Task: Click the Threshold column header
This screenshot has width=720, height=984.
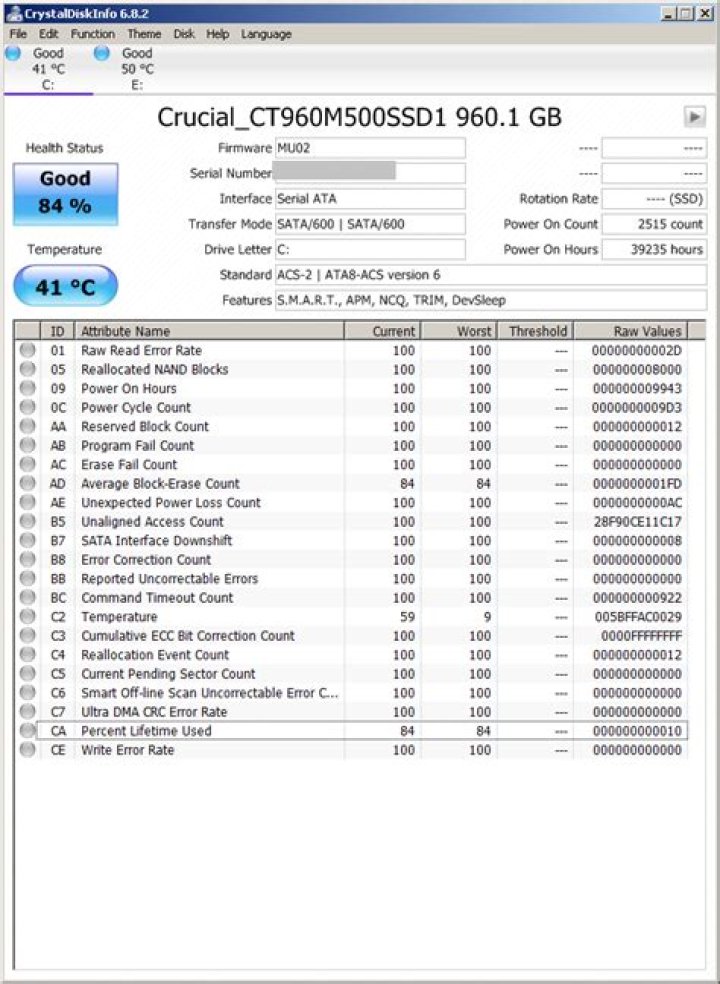Action: [535, 331]
